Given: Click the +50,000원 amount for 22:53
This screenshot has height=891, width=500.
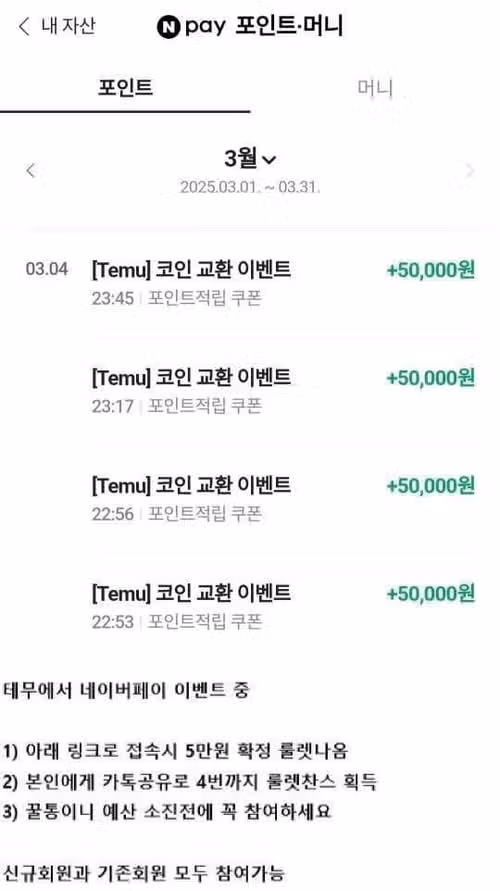Looking at the screenshot, I should pos(431,594).
